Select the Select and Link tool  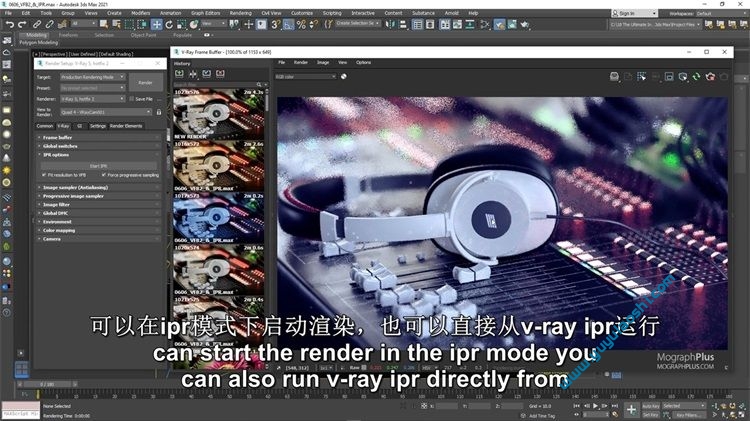coord(37,24)
